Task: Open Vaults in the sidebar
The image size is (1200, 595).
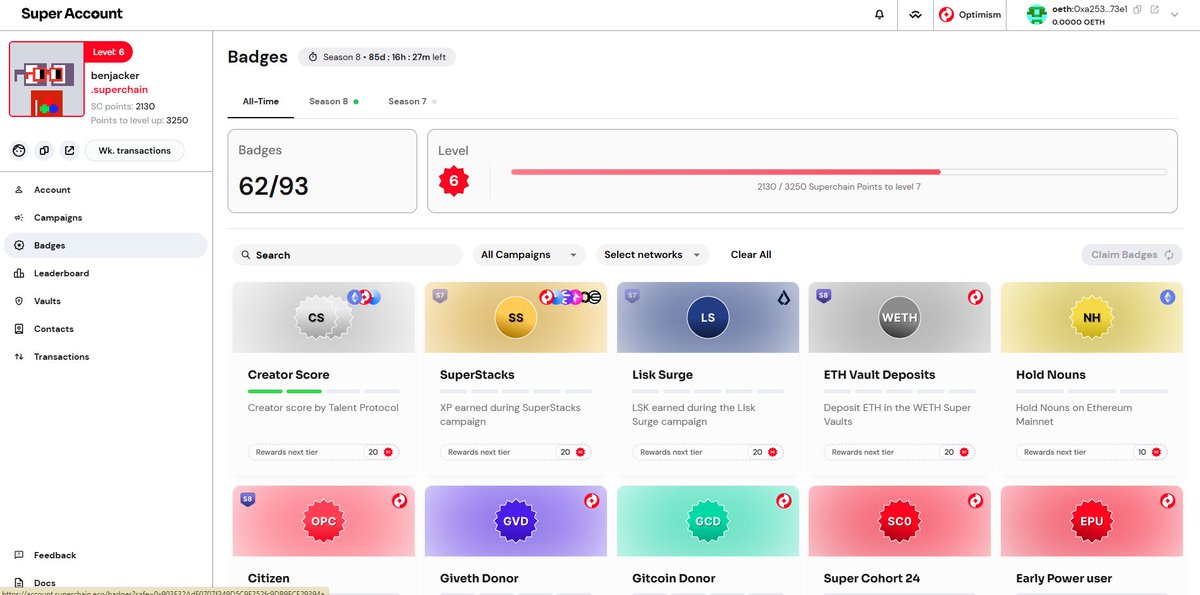Action: 105,301
